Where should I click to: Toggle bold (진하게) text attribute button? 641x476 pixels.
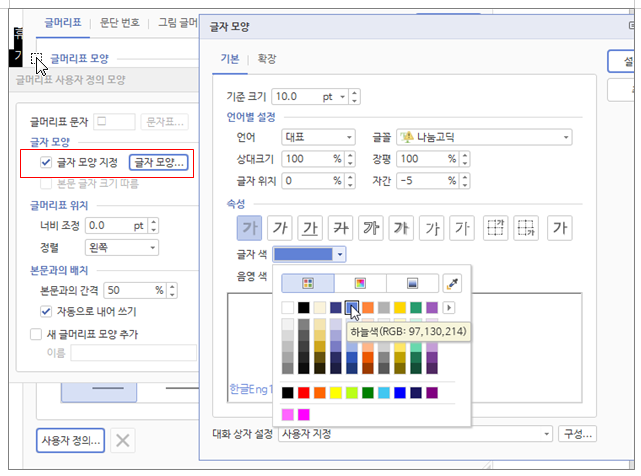[x=249, y=228]
